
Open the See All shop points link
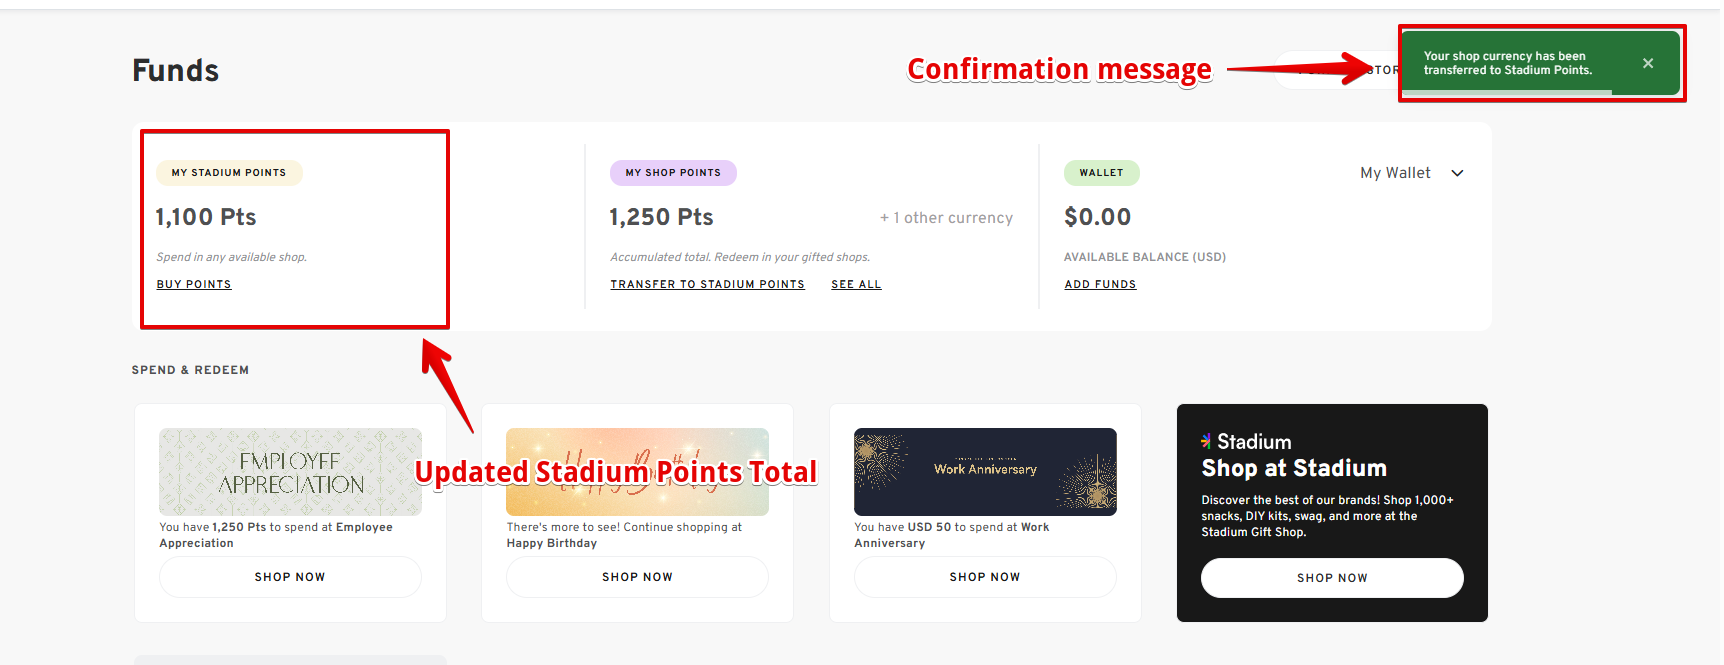tap(856, 284)
